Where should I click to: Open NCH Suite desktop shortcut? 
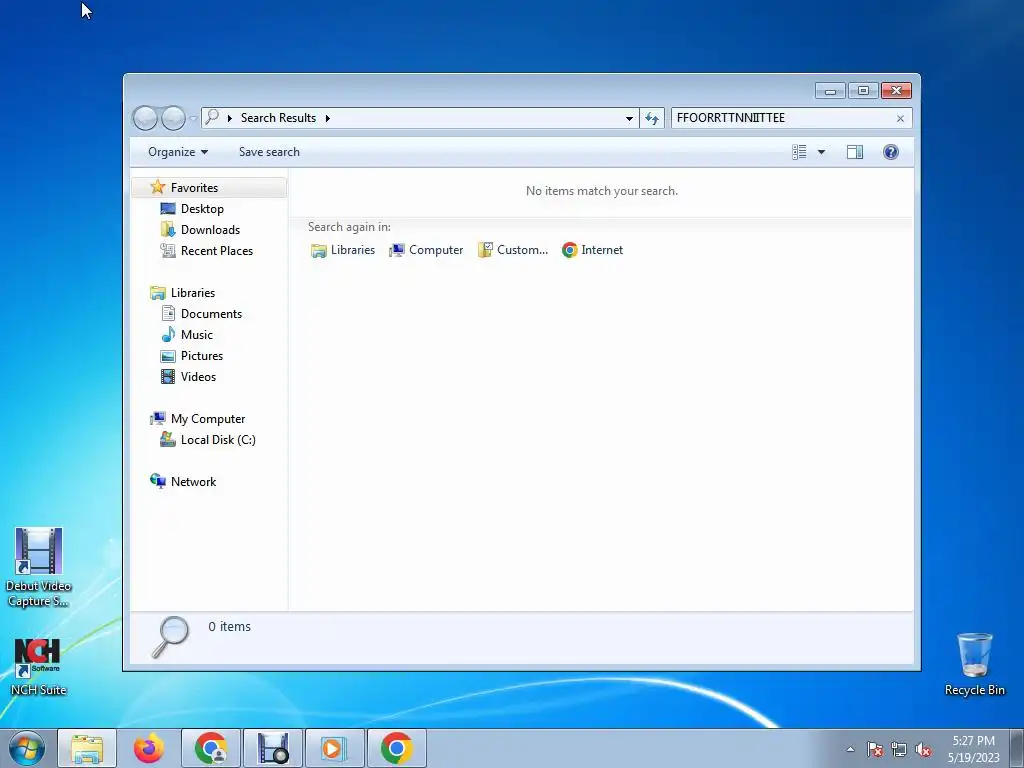[38, 667]
